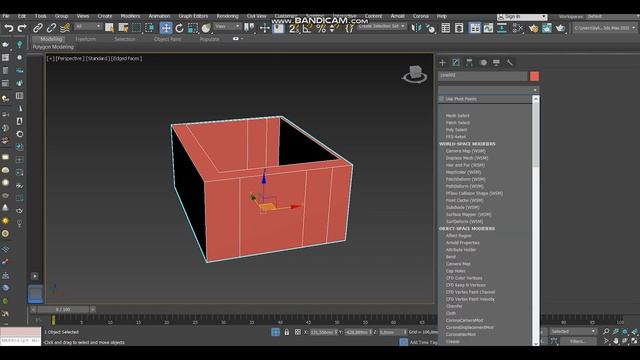The width and height of the screenshot is (640, 360).
Task: Open selection filter dropdown 'All'
Action: [88, 27]
